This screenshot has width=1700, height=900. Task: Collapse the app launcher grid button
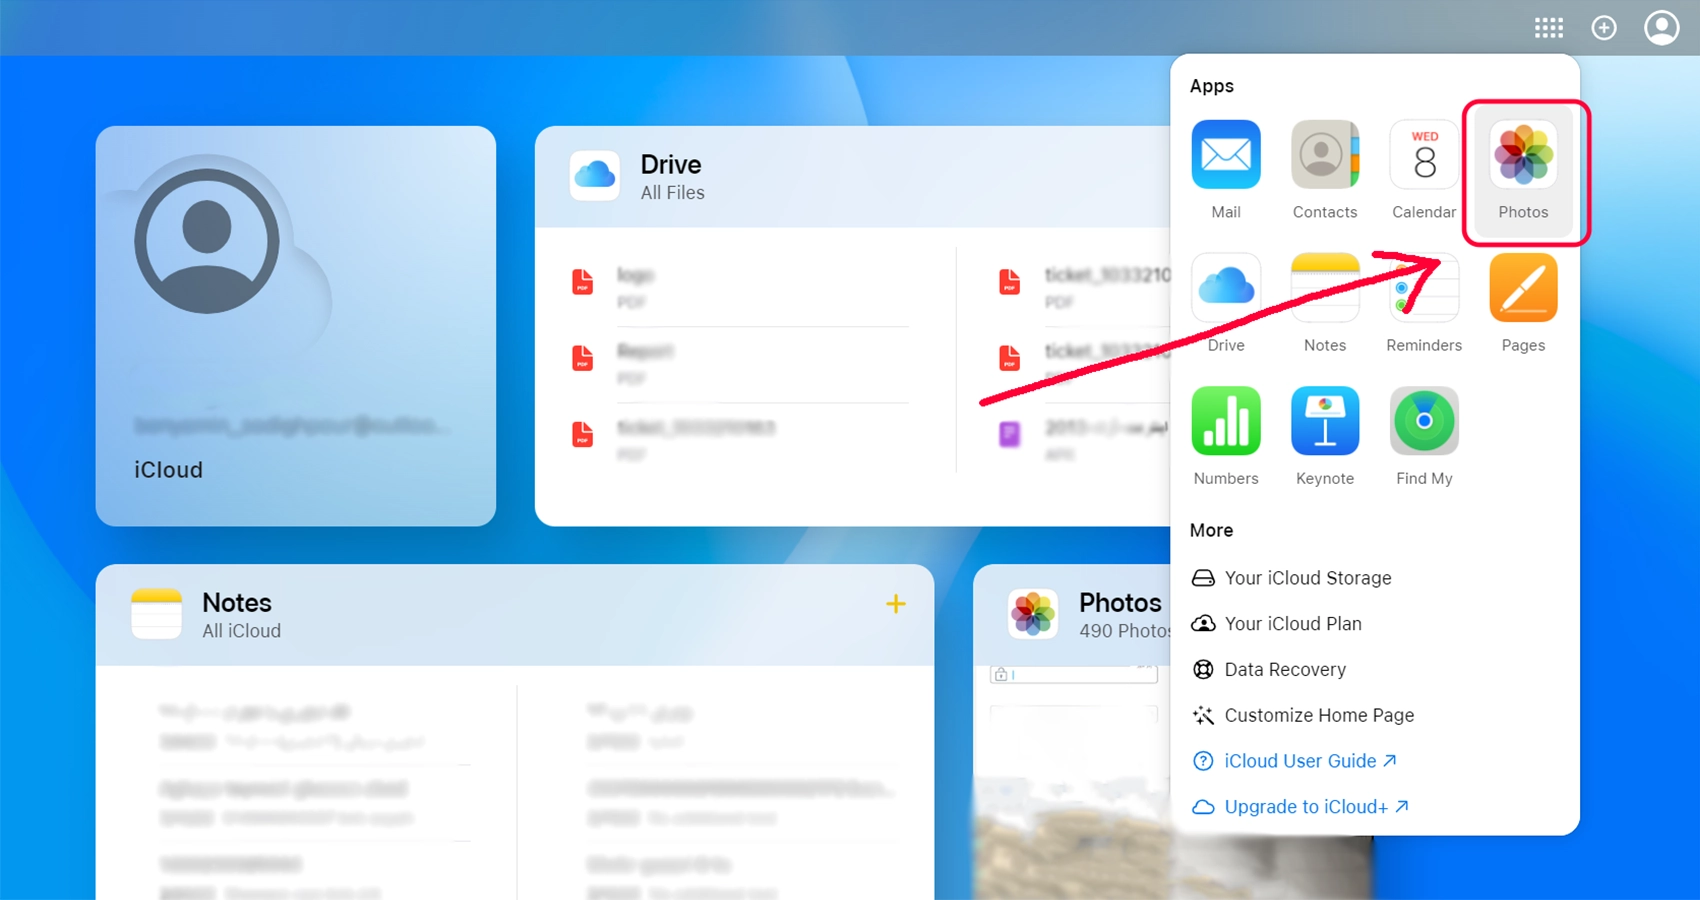(x=1548, y=28)
